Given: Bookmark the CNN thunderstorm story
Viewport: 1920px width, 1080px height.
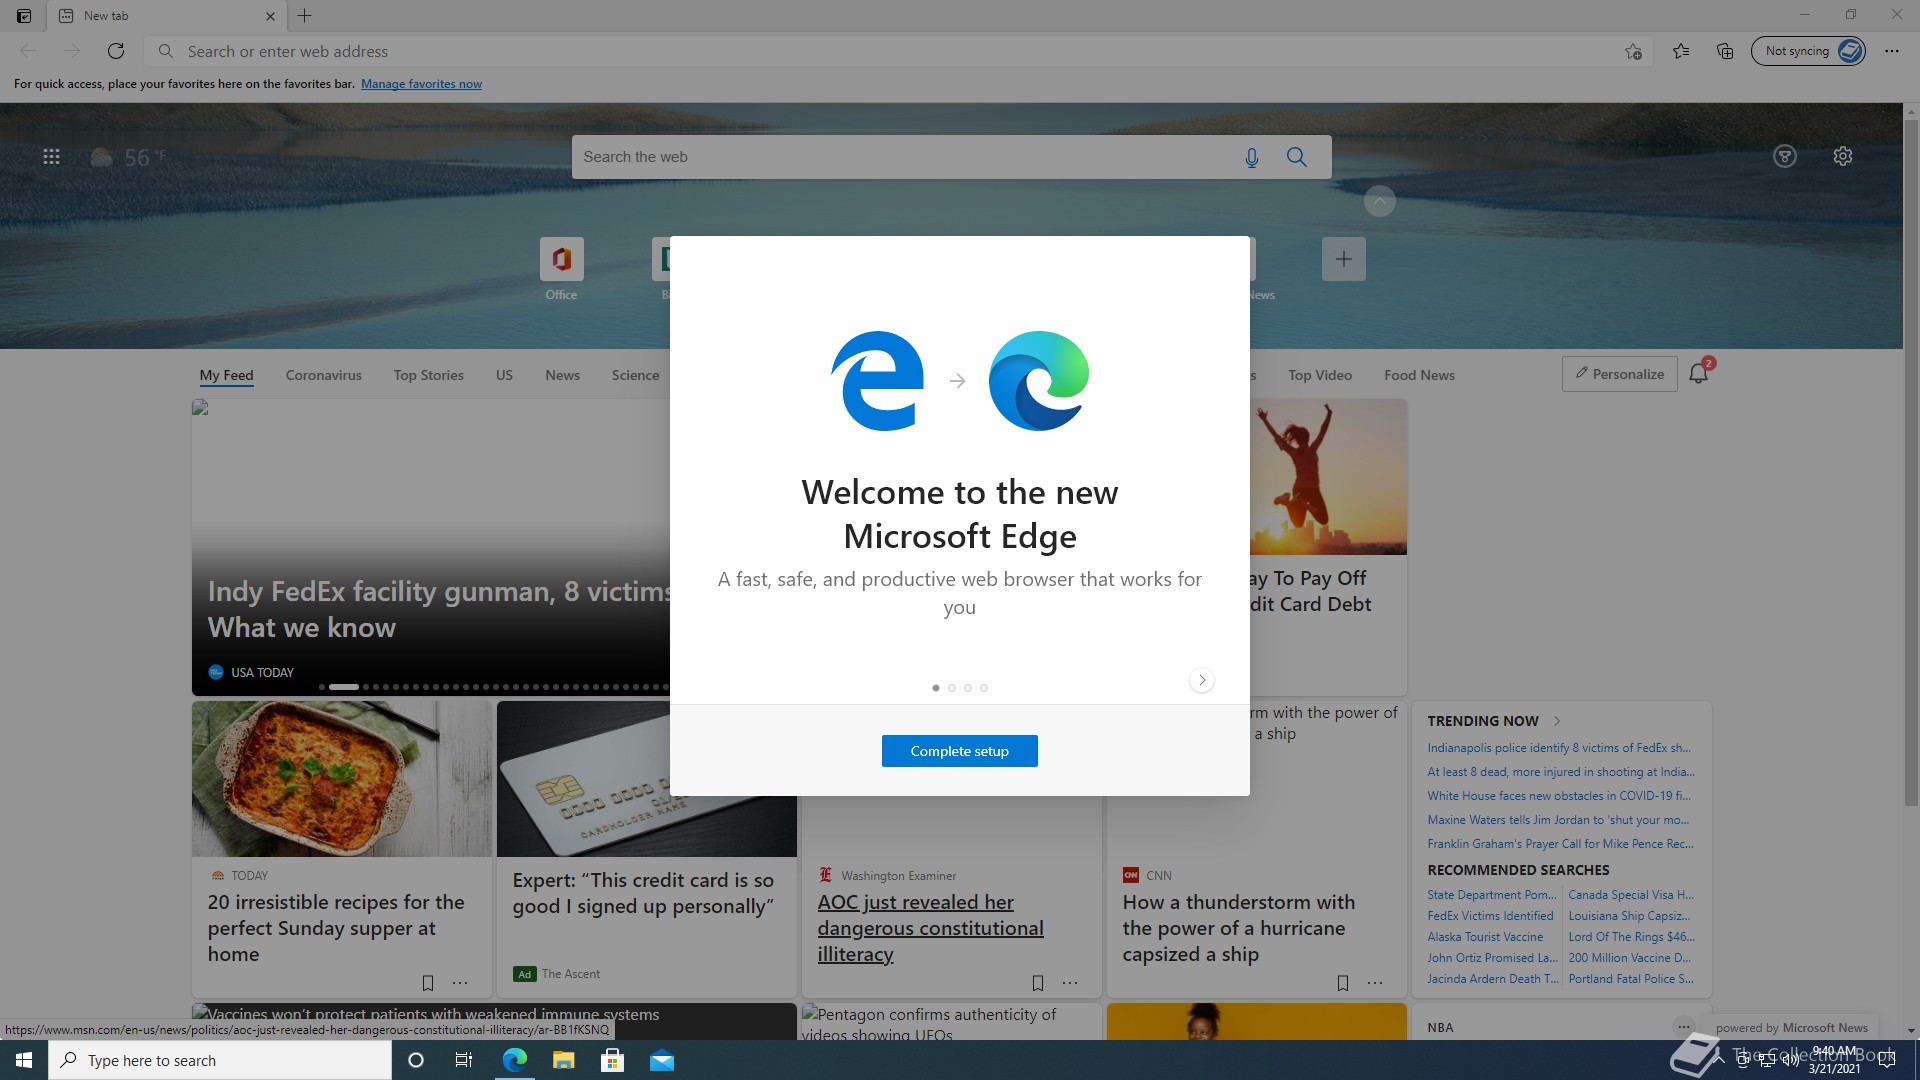Looking at the screenshot, I should click(1343, 983).
